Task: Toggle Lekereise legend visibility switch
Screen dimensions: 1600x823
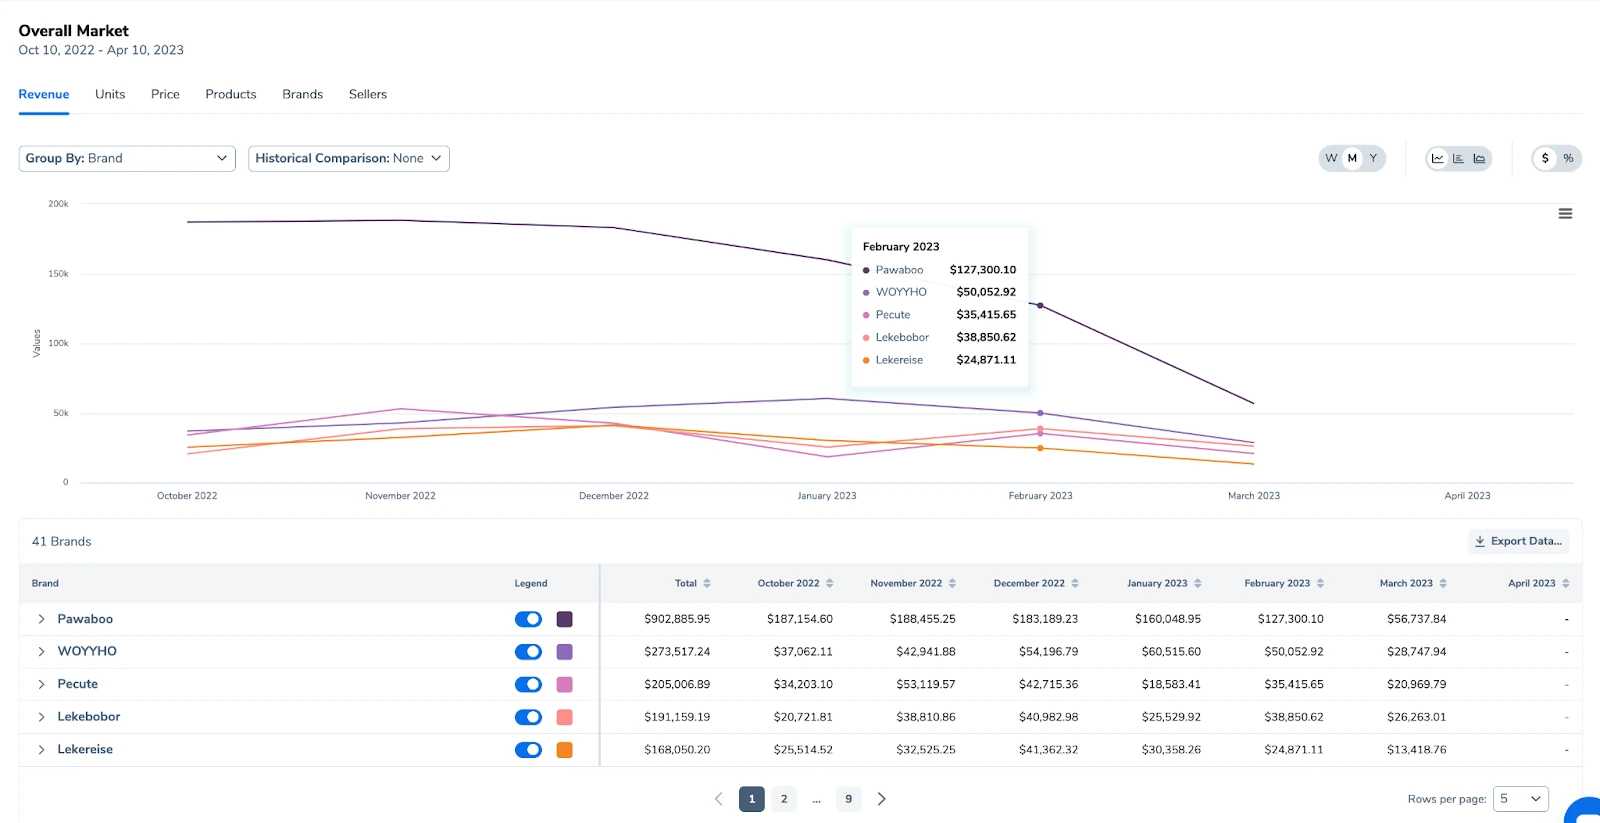Action: (x=528, y=750)
